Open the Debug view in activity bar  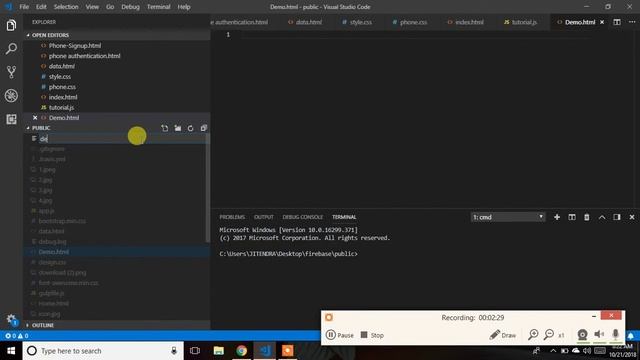11,96
